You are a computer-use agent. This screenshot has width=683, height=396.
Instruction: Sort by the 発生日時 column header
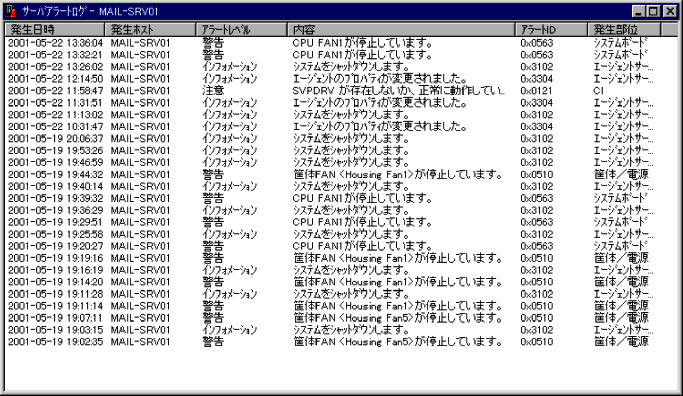pos(54,30)
